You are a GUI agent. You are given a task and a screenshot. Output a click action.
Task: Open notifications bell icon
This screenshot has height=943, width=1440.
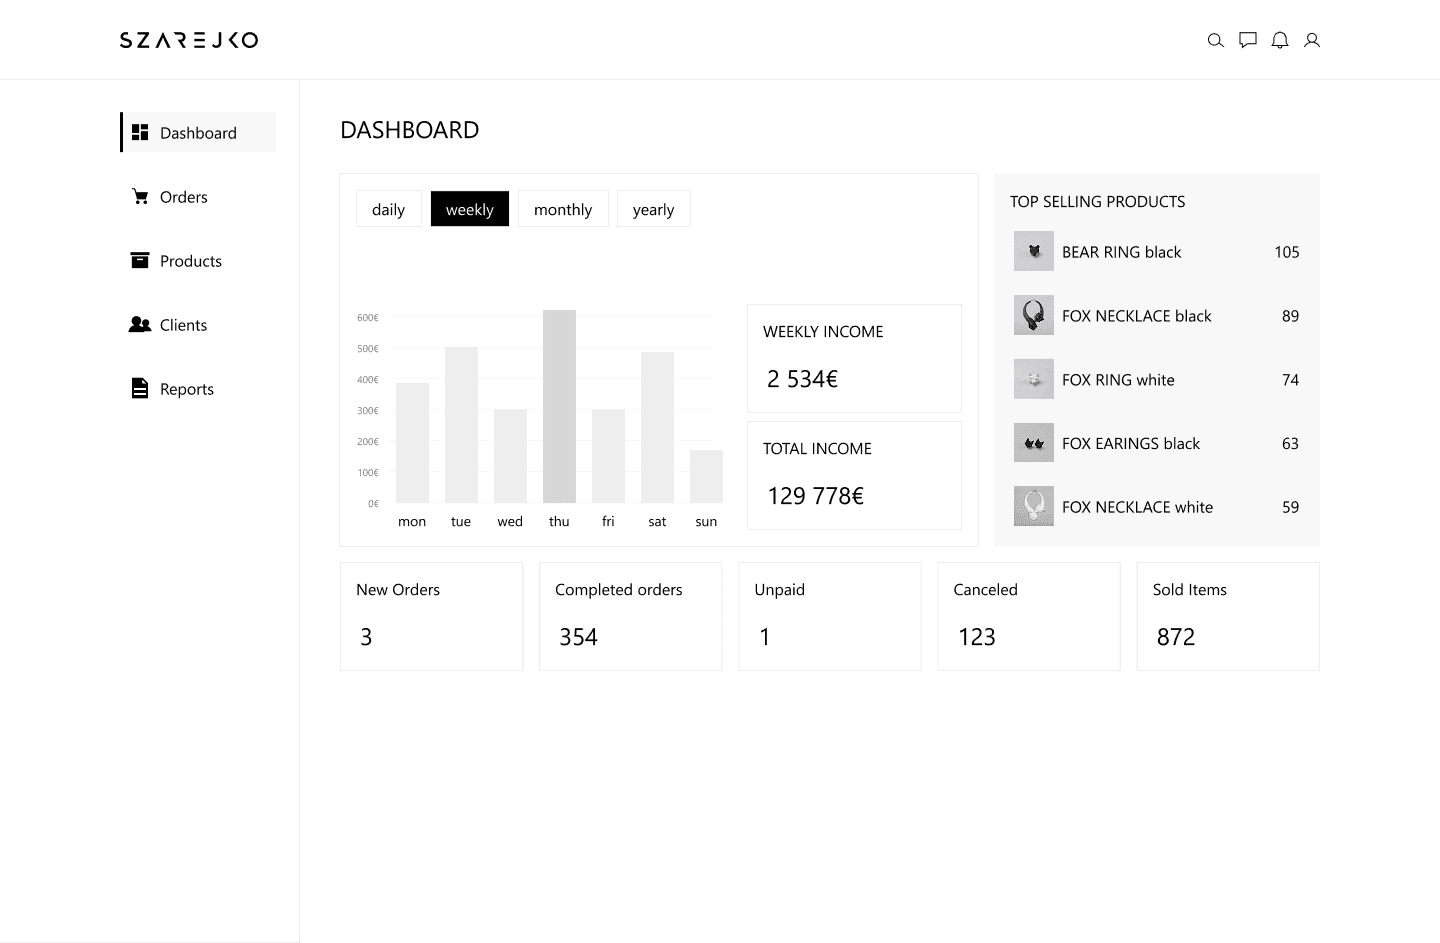[1280, 40]
